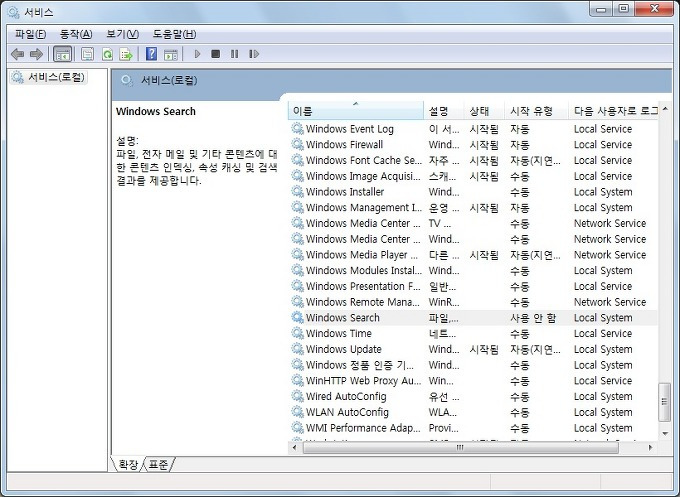Click Network Service in Windows Media Player row
The height and width of the screenshot is (497, 680).
pos(610,255)
